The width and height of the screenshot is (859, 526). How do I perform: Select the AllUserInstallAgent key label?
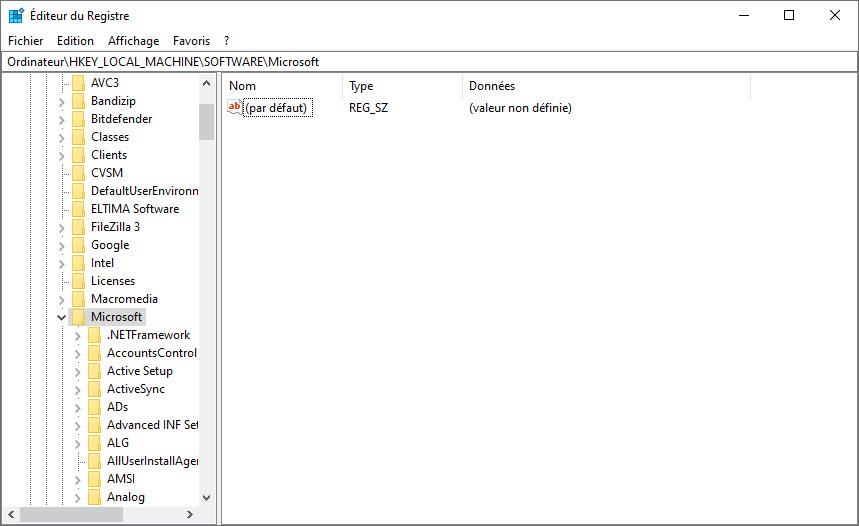pyautogui.click(x=152, y=461)
